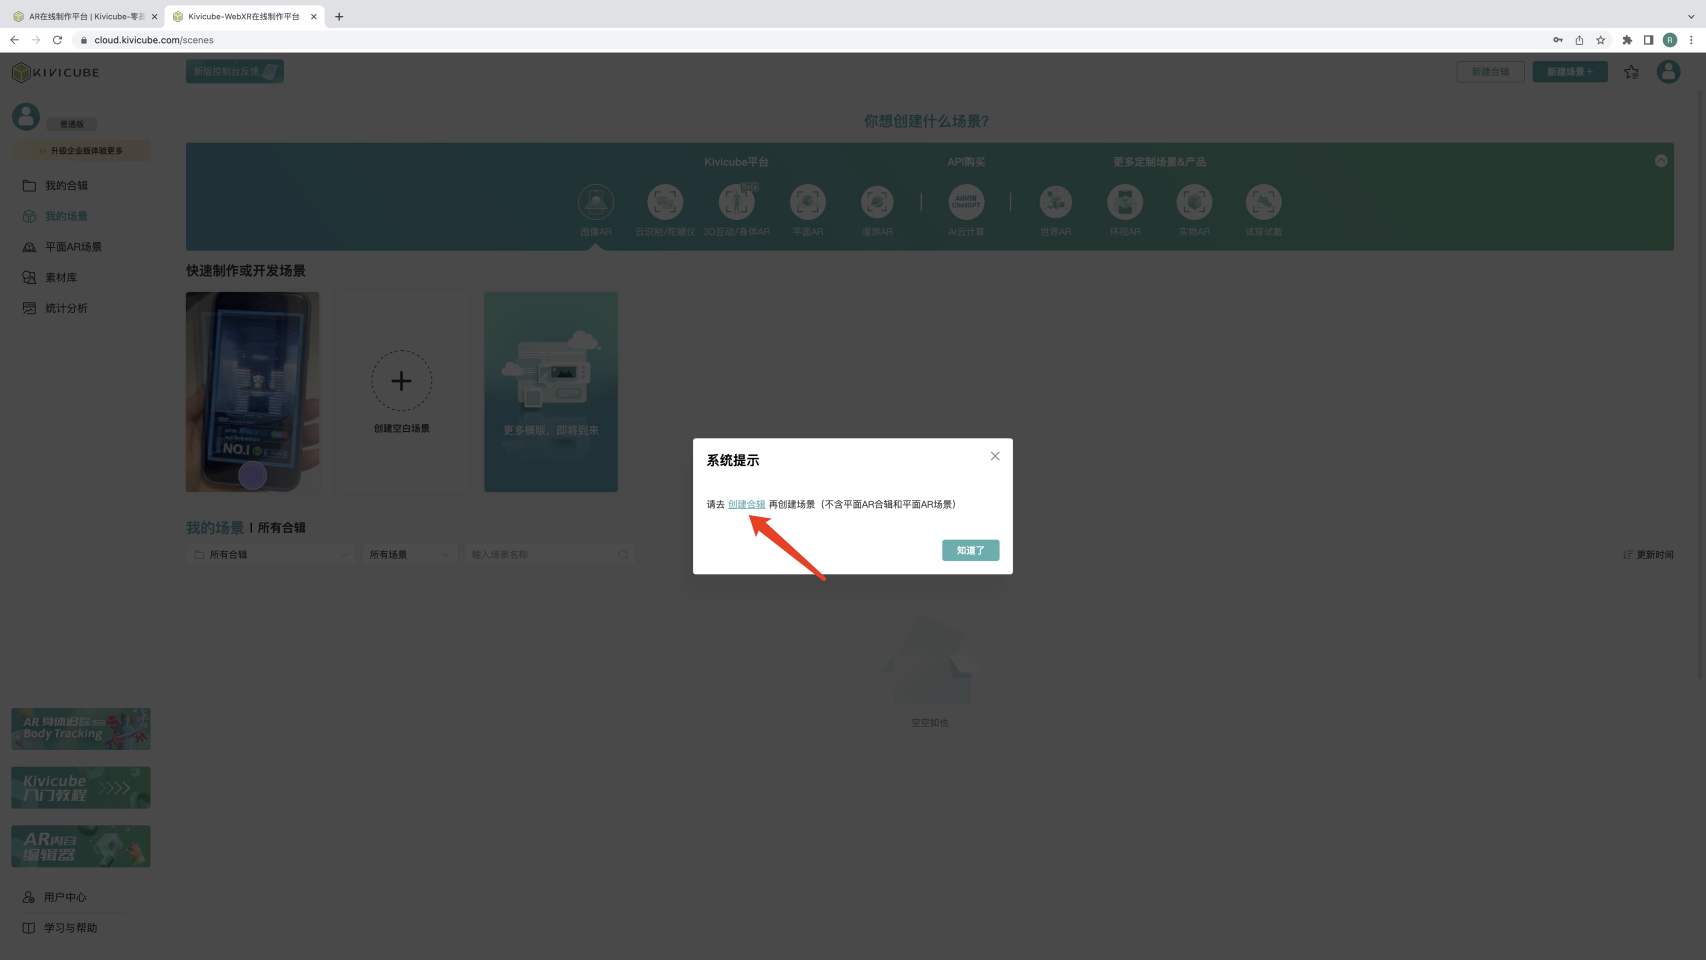Open the star favorites list icon
This screenshot has height=960, width=1706.
(1631, 72)
